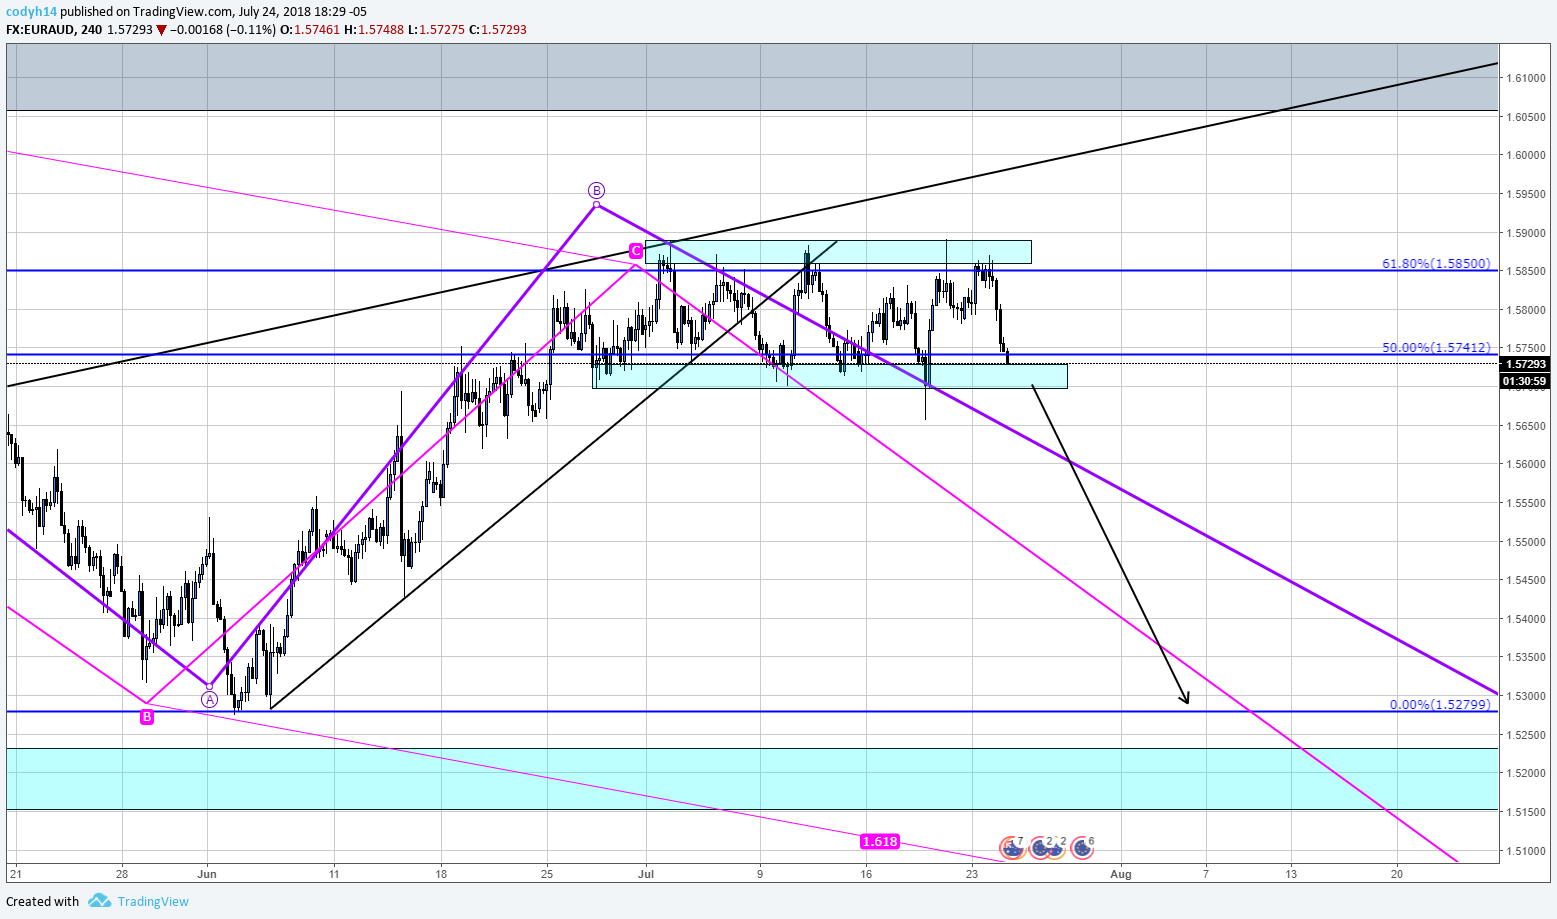Select the upper cyan resistance rectangle
Screen dimensions: 1557x919
[x=838, y=252]
